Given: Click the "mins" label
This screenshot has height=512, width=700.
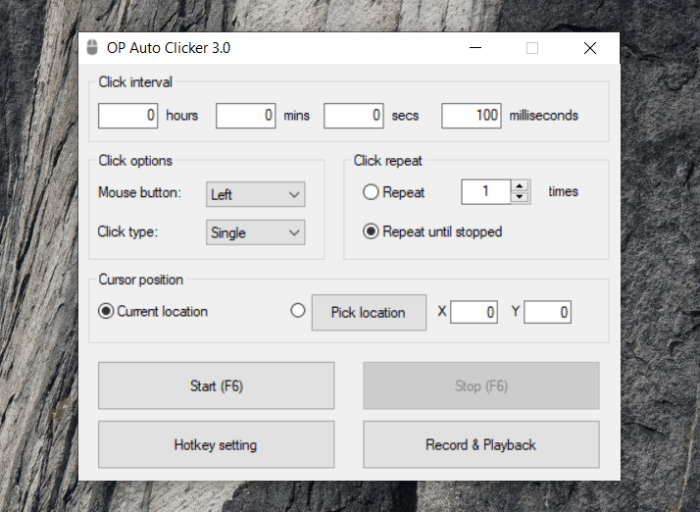Looking at the screenshot, I should coord(296,116).
